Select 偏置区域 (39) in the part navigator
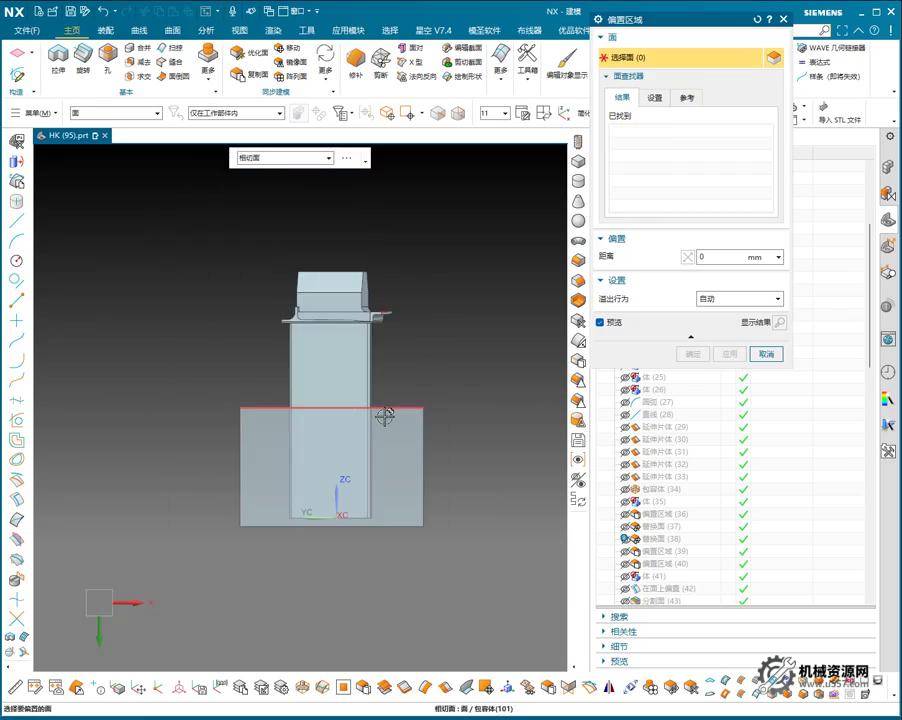Image resolution: width=902 pixels, height=720 pixels. pos(665,551)
